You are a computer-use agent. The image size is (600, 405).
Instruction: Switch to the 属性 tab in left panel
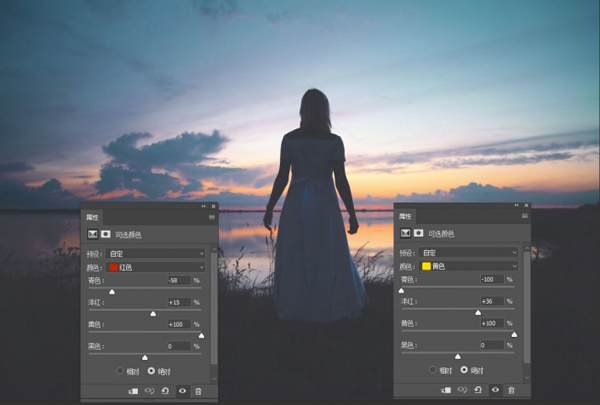pos(92,217)
